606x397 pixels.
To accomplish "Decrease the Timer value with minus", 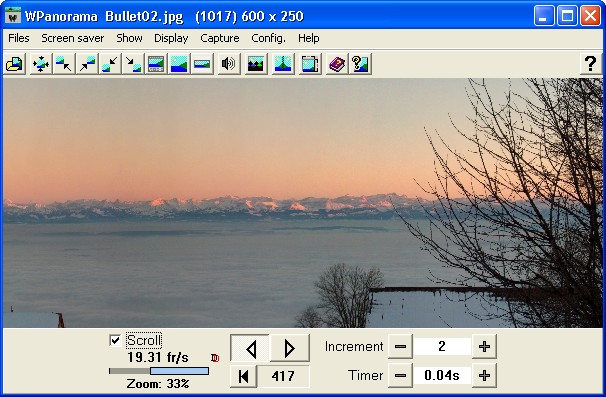I will [400, 375].
